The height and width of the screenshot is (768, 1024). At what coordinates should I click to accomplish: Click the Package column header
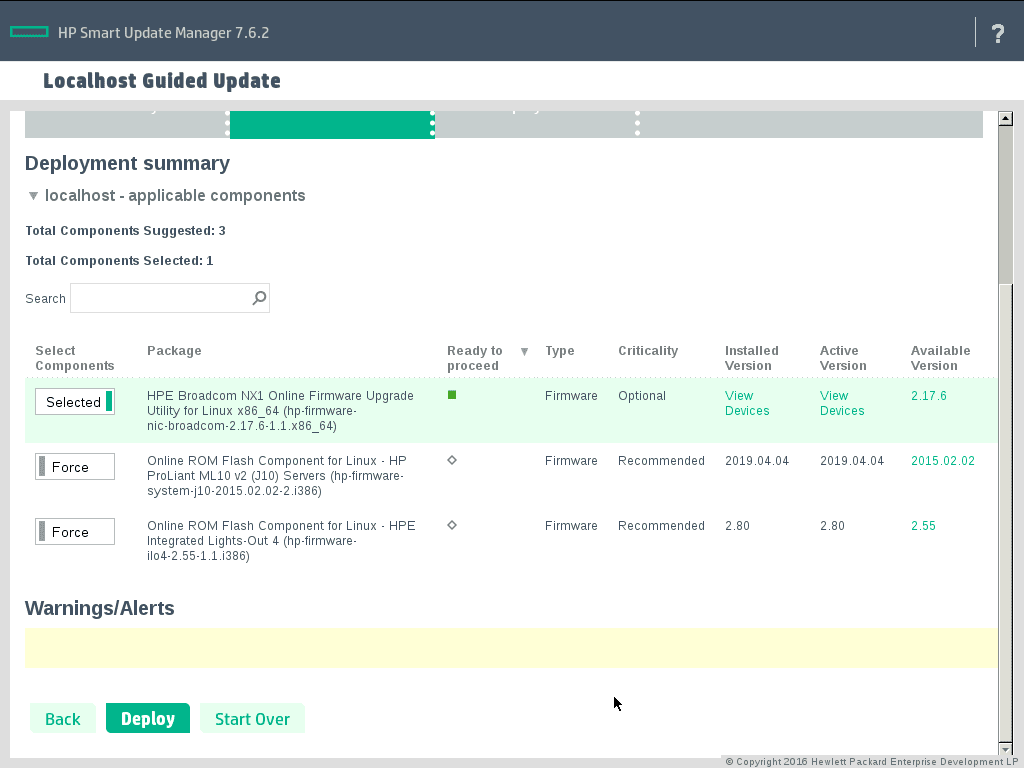[174, 351]
